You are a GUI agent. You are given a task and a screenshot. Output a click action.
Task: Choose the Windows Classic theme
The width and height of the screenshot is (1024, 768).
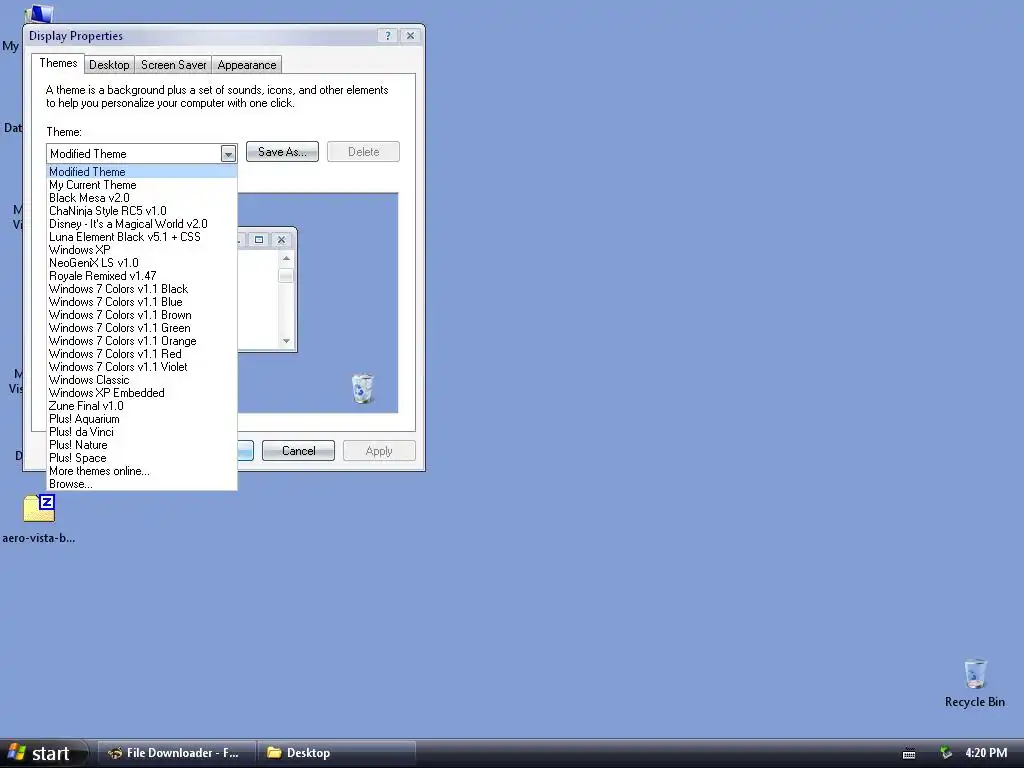click(x=142, y=380)
